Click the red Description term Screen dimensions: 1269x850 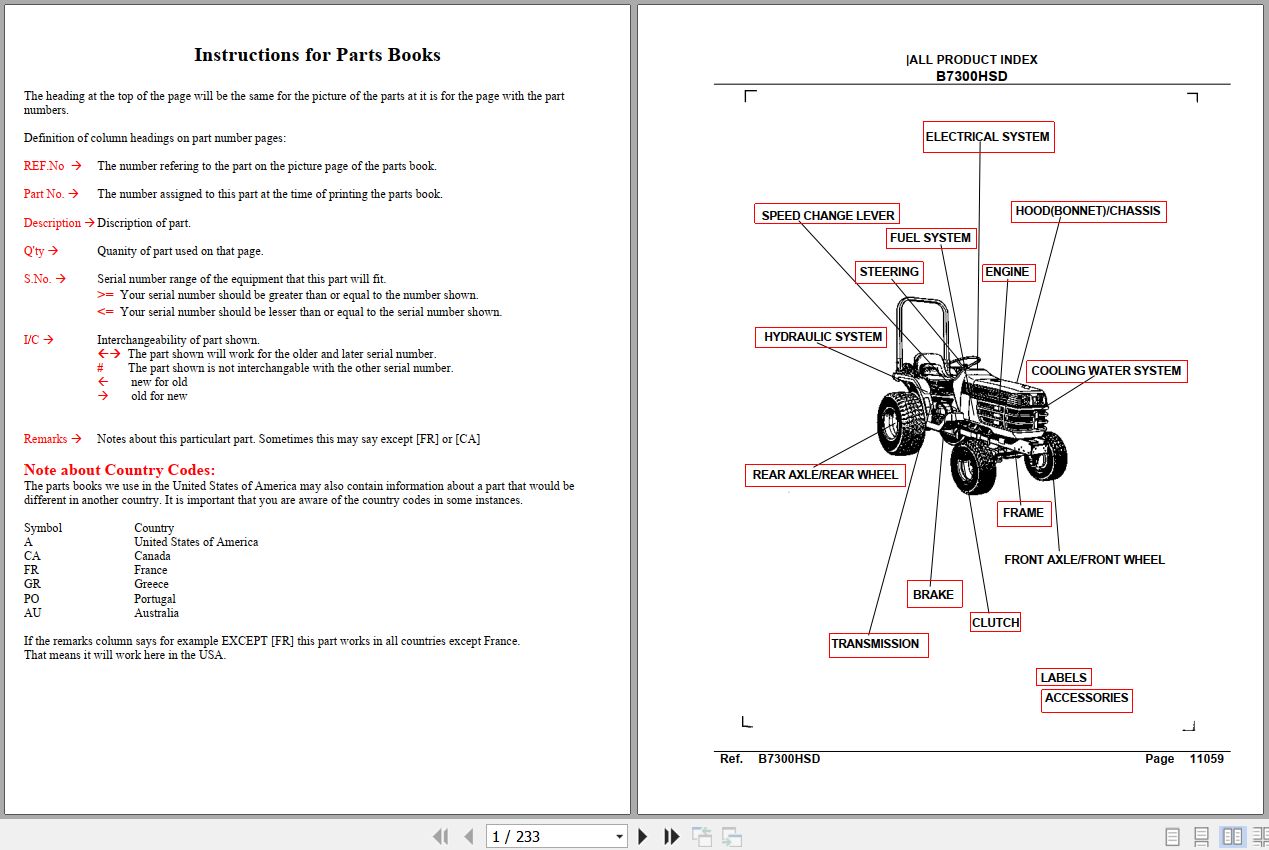[x=52, y=223]
